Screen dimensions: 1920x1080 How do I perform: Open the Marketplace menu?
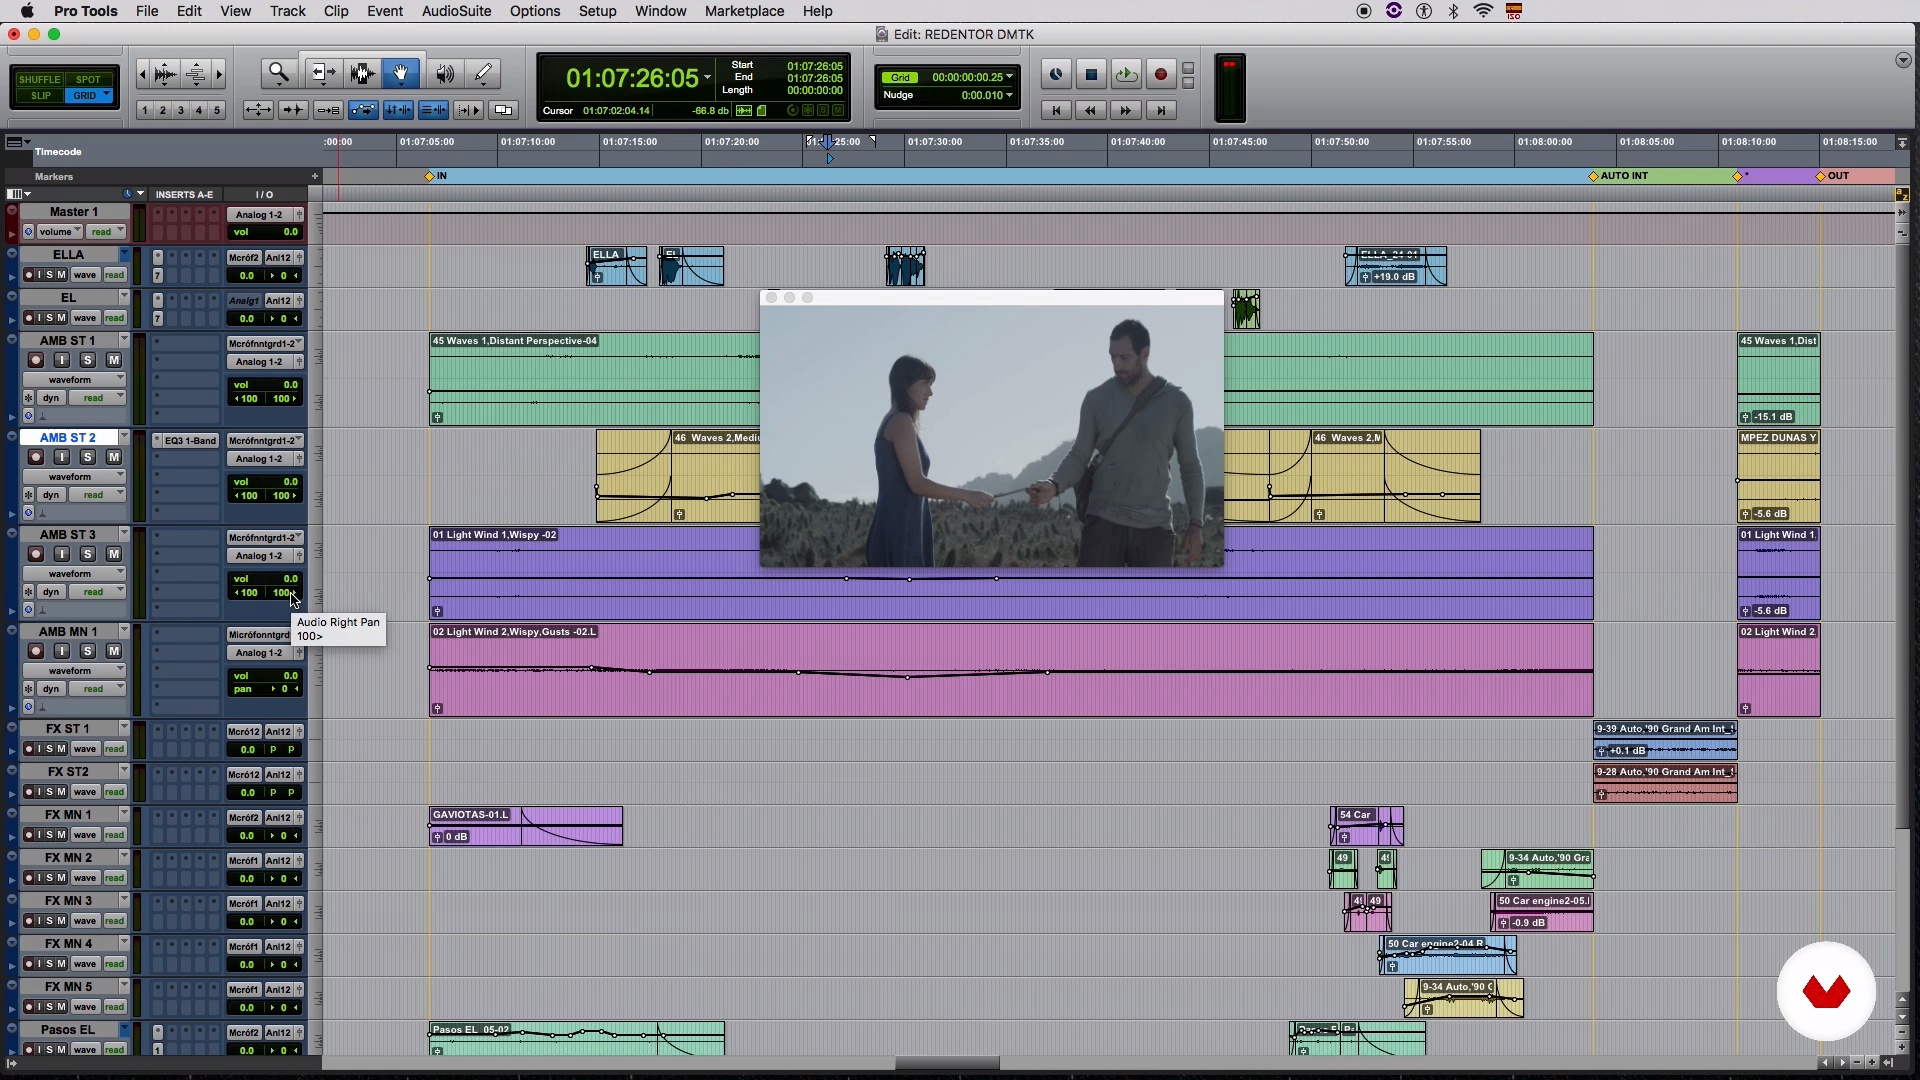click(x=744, y=11)
